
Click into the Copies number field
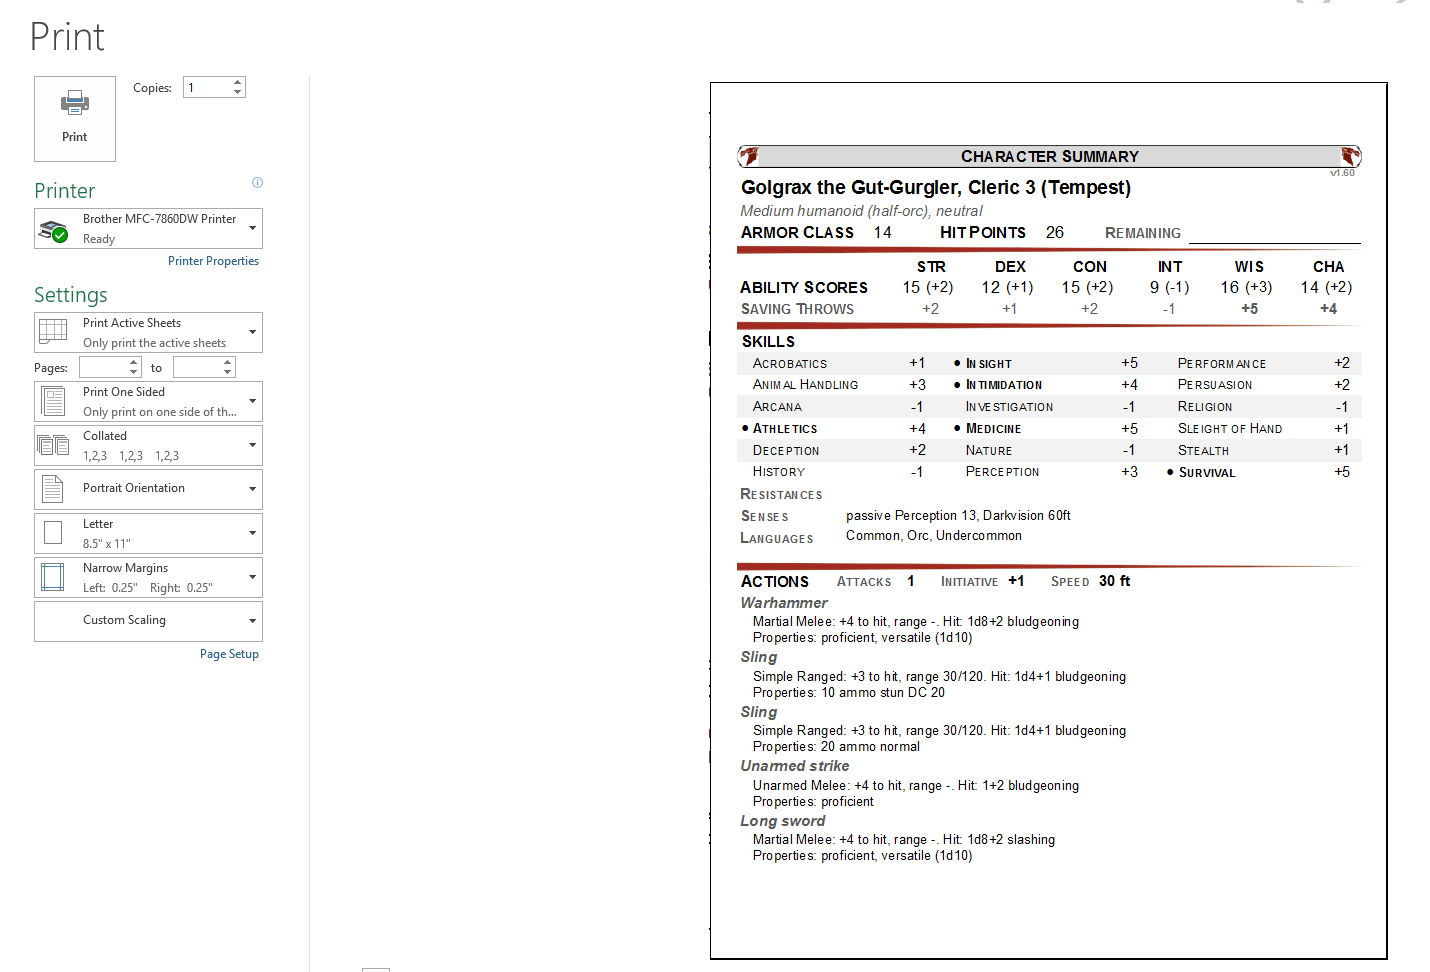(x=207, y=87)
